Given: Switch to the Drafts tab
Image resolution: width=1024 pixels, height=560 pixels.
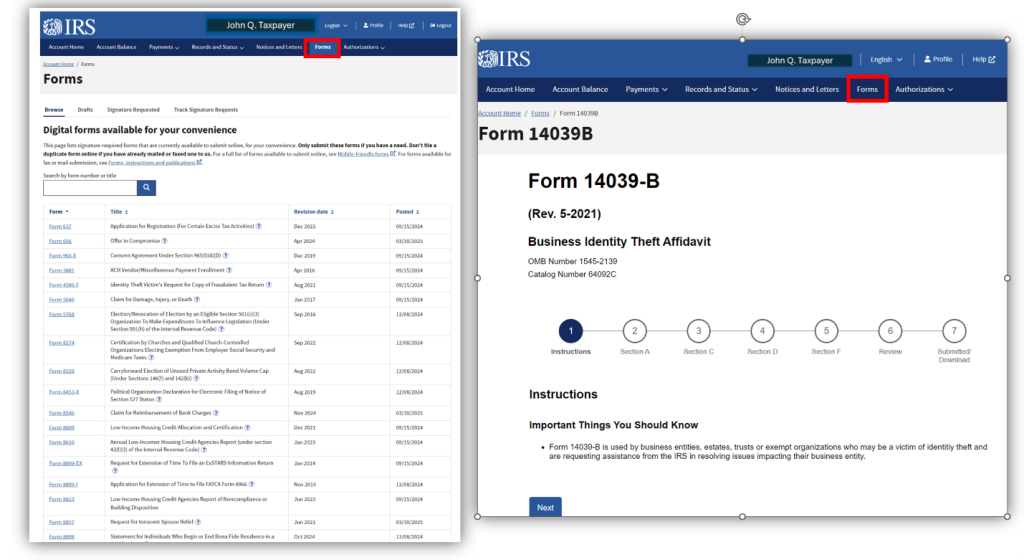Looking at the screenshot, I should [85, 110].
